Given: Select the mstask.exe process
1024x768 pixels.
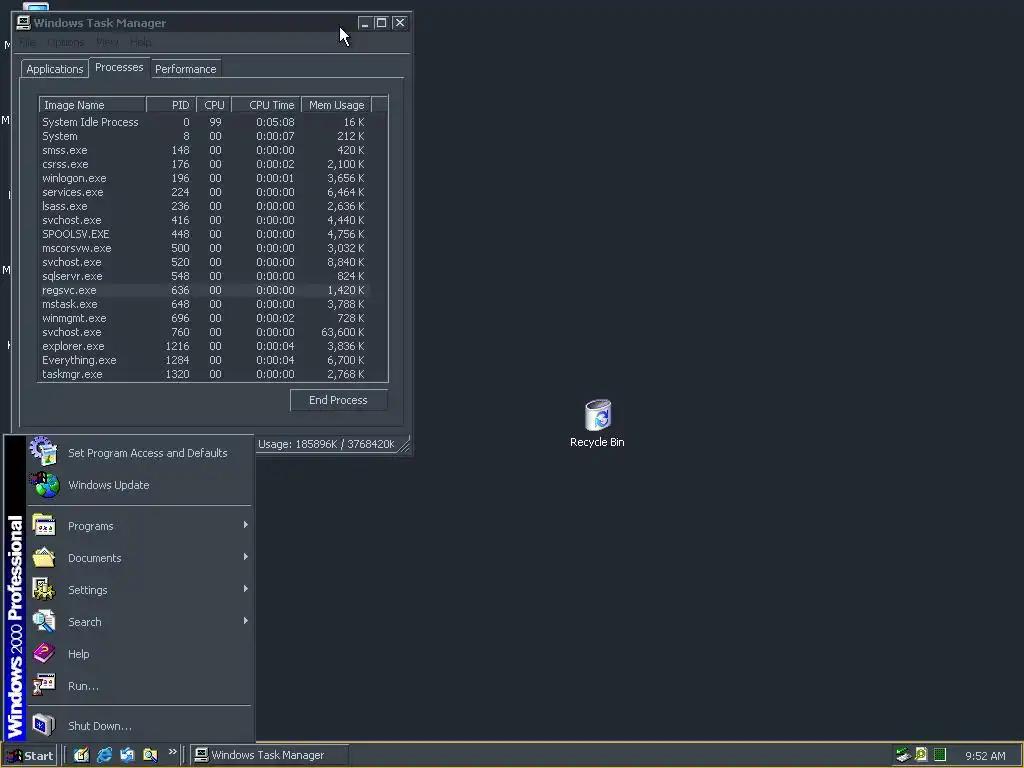Looking at the screenshot, I should point(204,304).
